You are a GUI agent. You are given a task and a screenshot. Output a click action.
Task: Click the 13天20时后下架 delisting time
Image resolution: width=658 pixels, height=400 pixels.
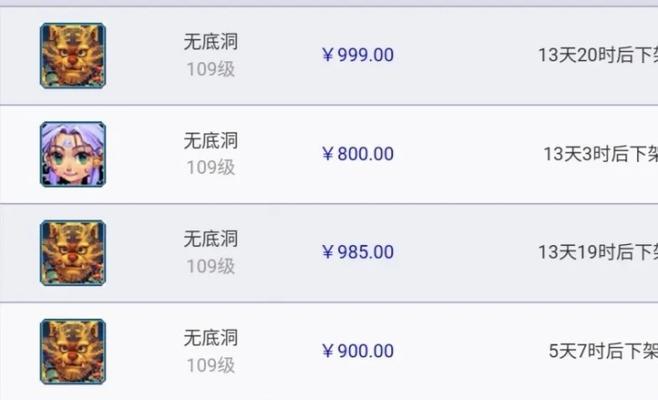tap(598, 55)
